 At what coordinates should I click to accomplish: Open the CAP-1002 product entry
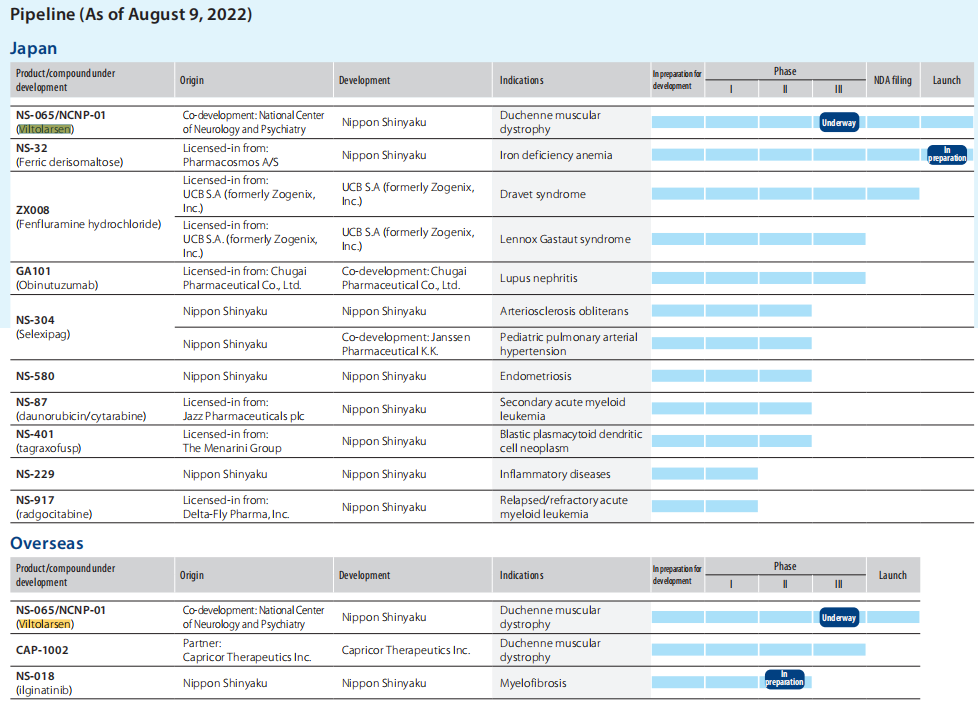pyautogui.click(x=43, y=650)
